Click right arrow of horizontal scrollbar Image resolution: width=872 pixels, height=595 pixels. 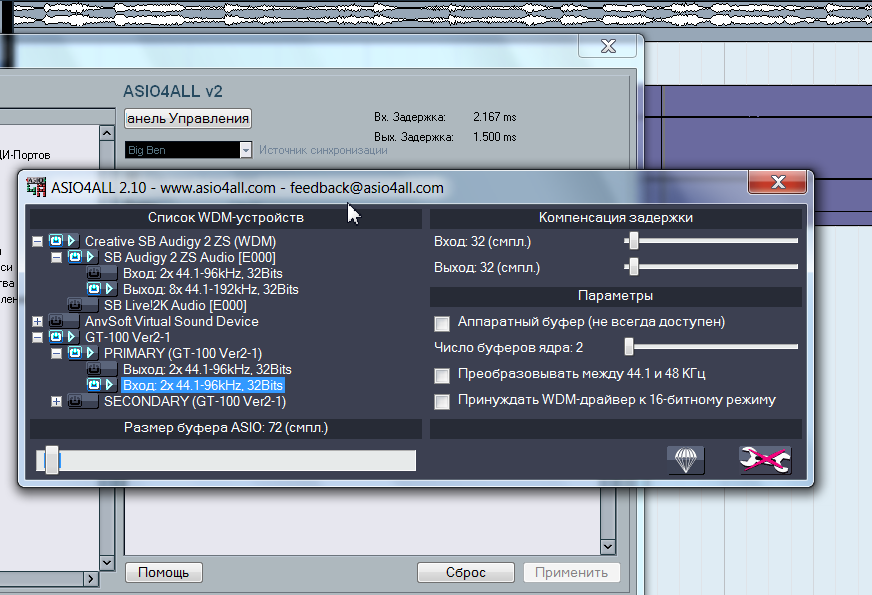click(x=91, y=579)
